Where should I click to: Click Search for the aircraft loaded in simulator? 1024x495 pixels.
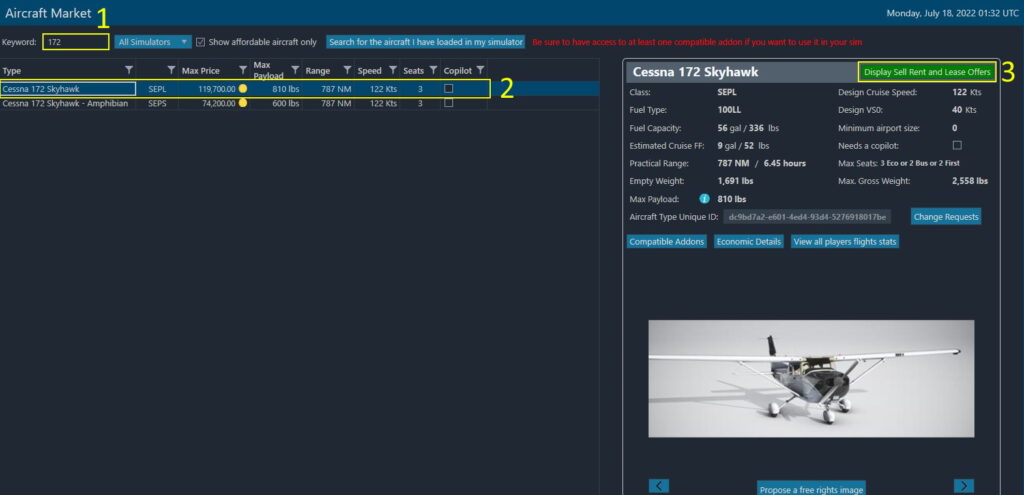[x=426, y=42]
